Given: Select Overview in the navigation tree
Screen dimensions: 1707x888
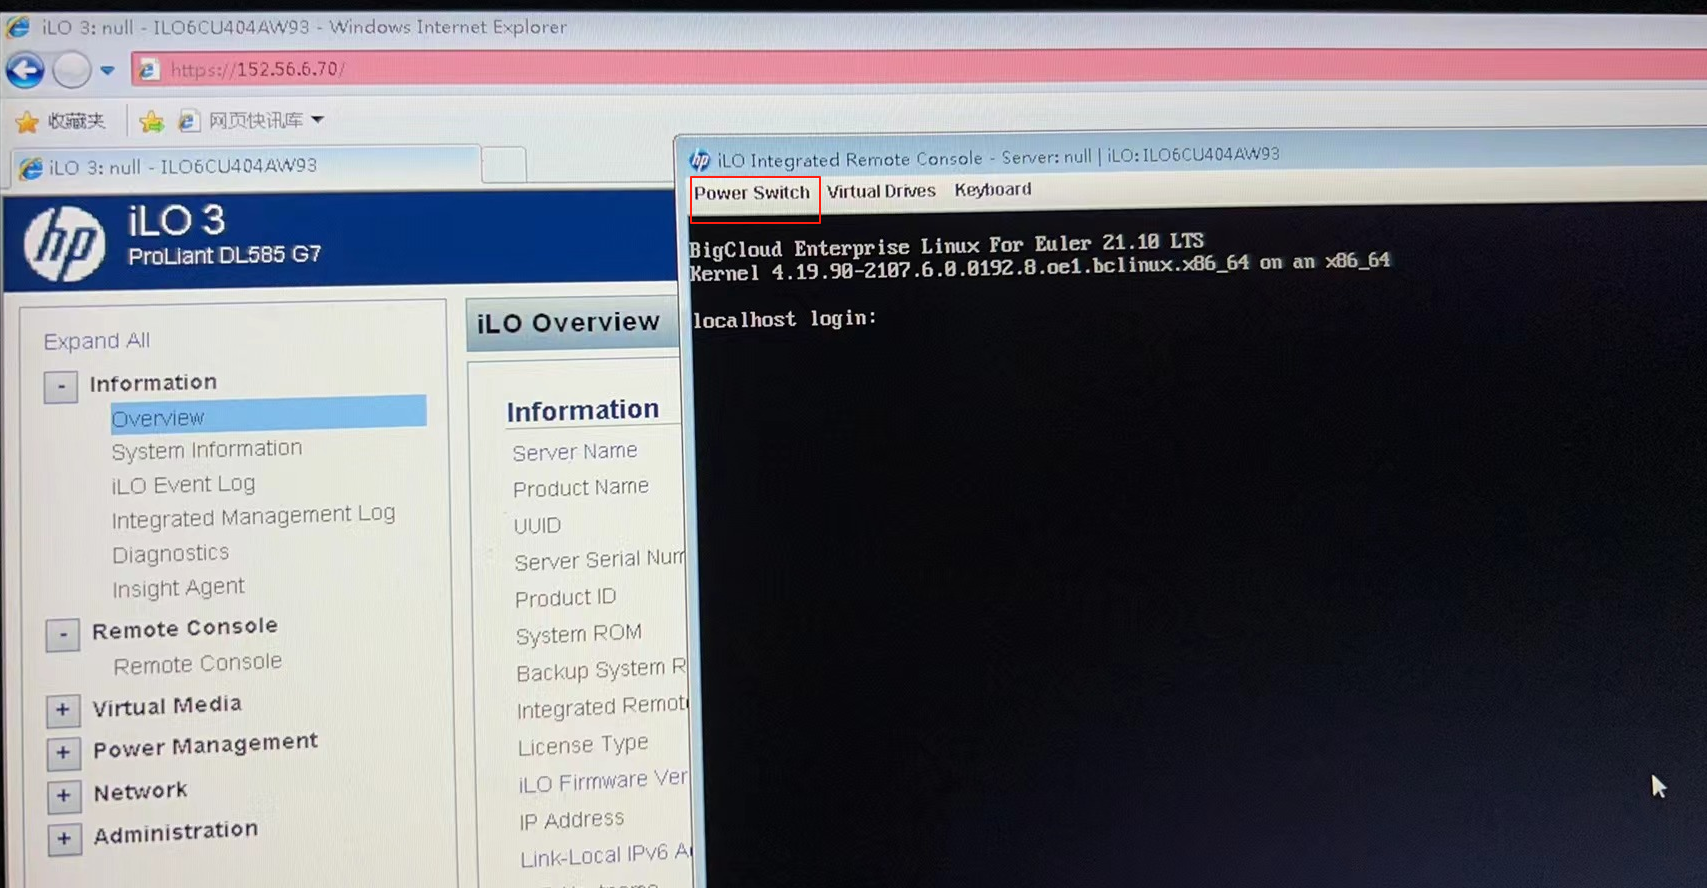Looking at the screenshot, I should click(x=268, y=416).
